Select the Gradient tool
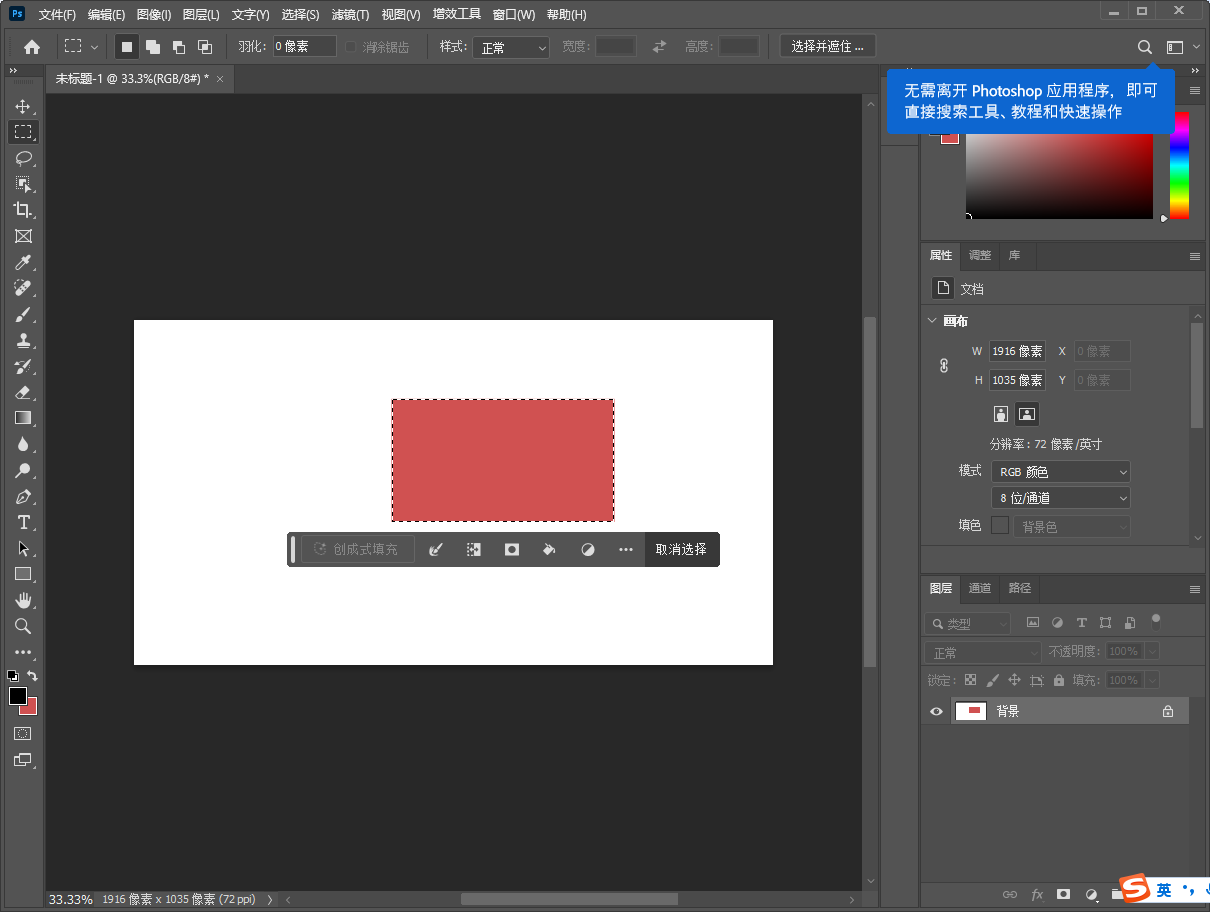1210x912 pixels. [x=23, y=418]
